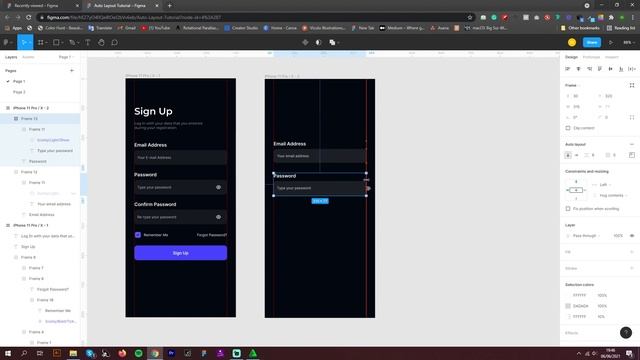The height and width of the screenshot is (360, 640).
Task: Click the Present play icon
Action: [x=611, y=42]
